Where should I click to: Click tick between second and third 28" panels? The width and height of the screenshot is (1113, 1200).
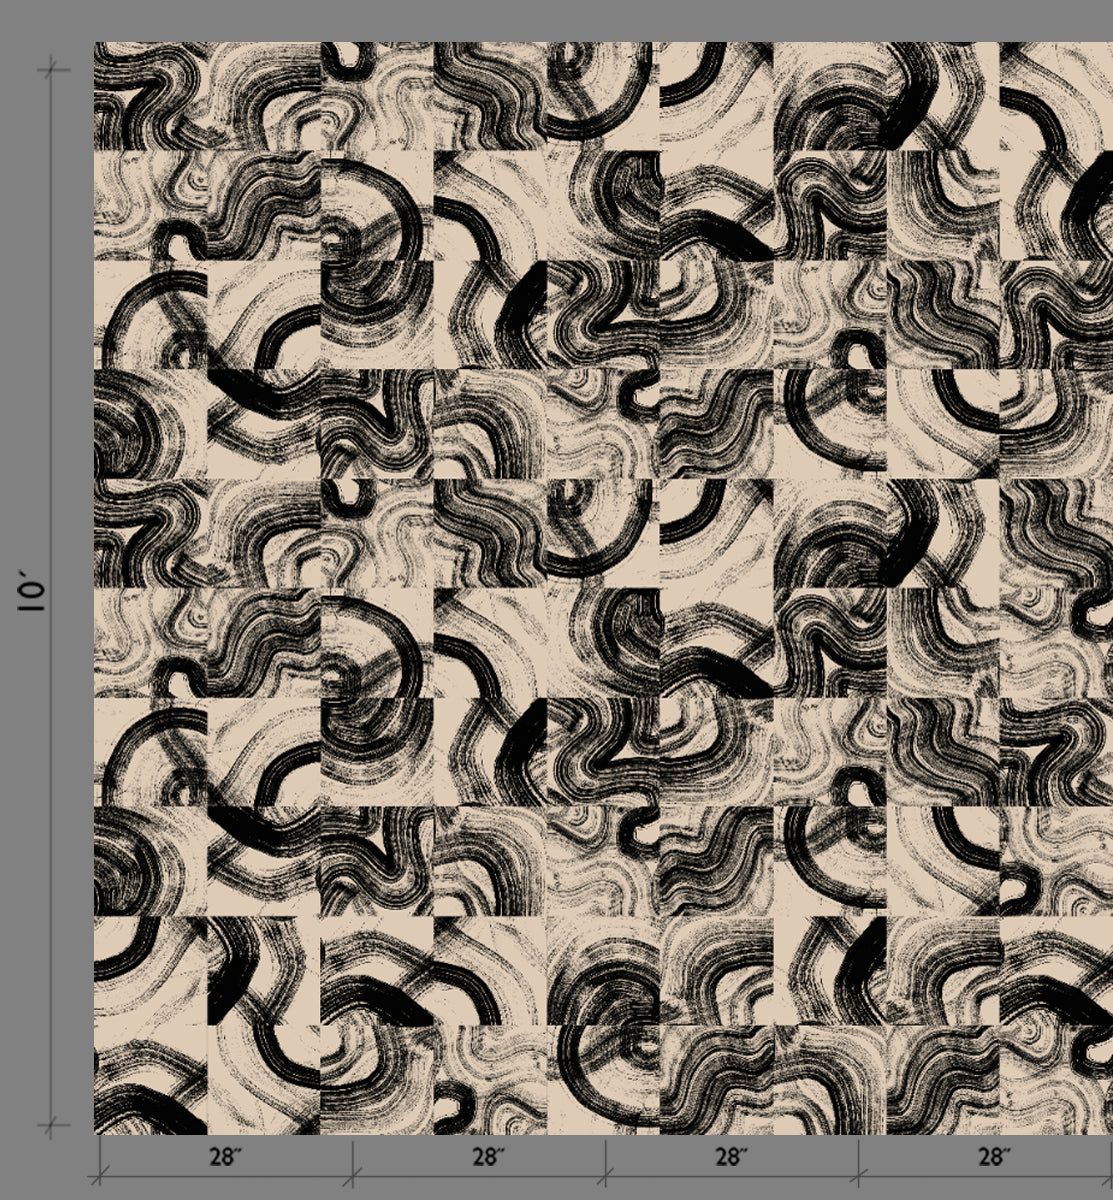click(606, 1176)
